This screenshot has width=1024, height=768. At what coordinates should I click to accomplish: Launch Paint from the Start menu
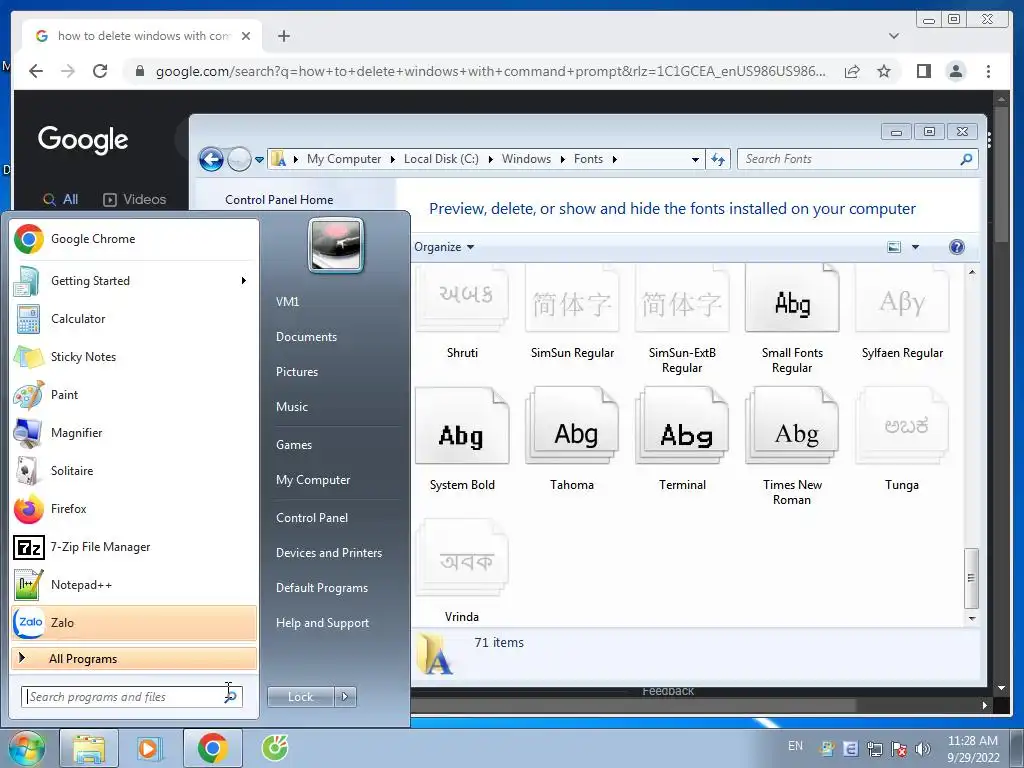coord(134,394)
